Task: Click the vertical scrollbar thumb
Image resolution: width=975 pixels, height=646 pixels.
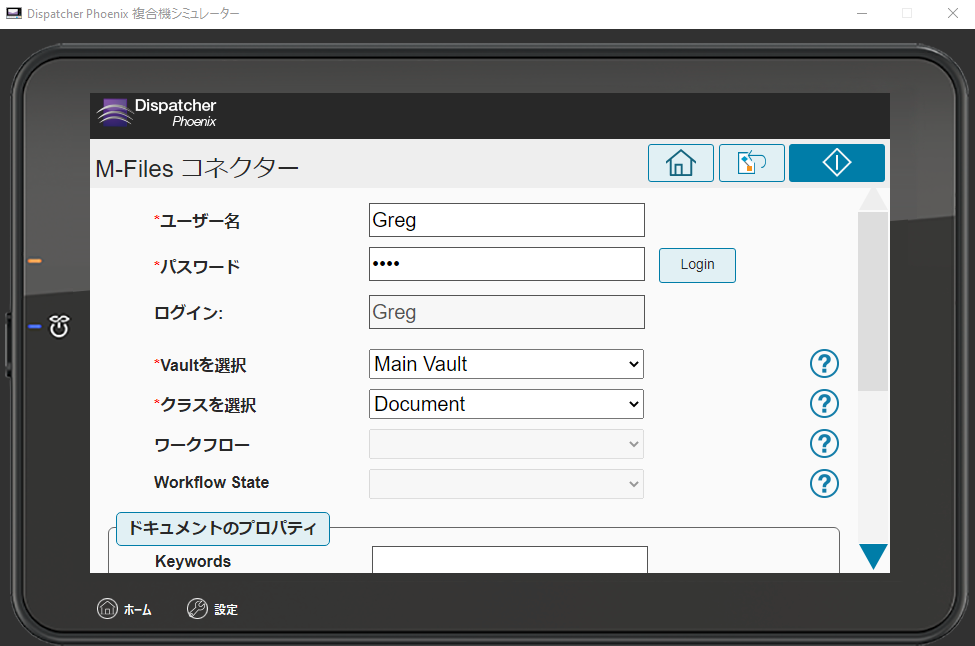Action: coord(873,302)
